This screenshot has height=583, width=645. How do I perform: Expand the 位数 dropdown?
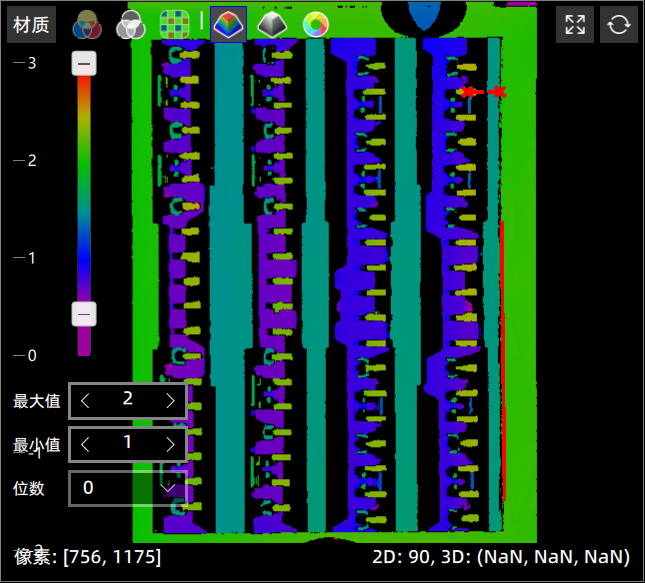coord(171,488)
